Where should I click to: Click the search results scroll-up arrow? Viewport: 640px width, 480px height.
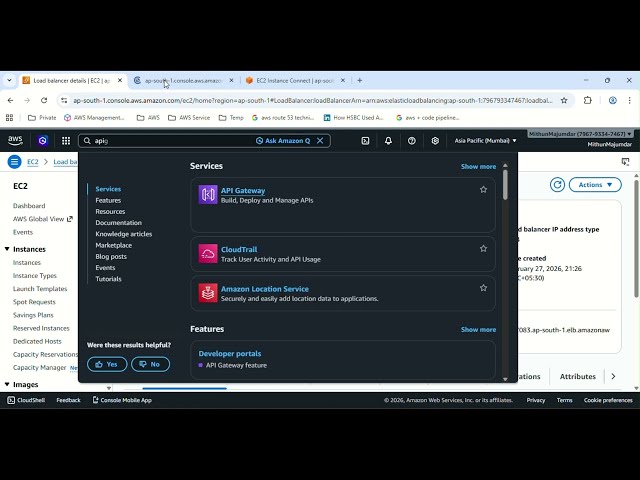tap(505, 165)
